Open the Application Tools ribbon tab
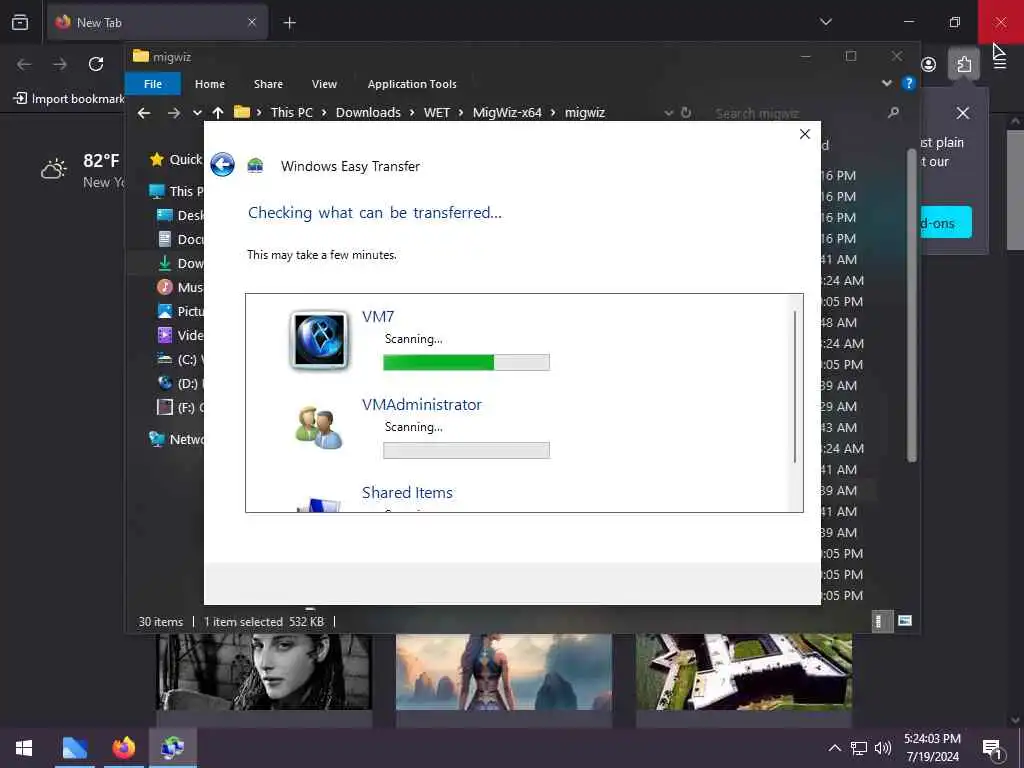This screenshot has height=768, width=1024. [x=412, y=84]
